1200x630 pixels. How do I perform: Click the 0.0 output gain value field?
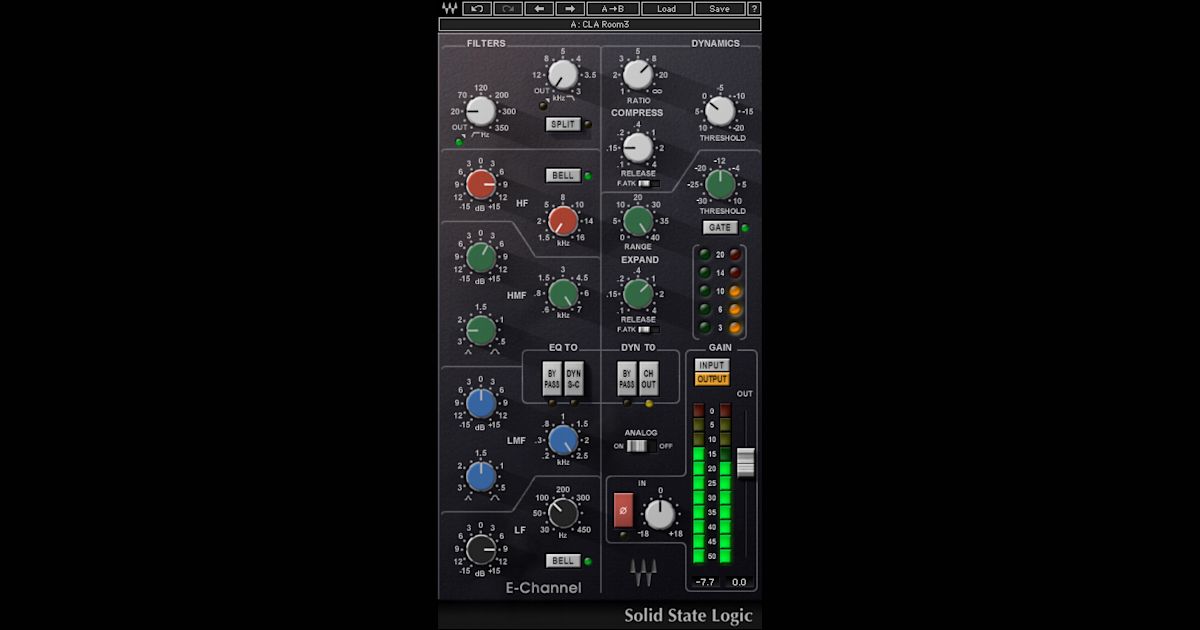click(739, 582)
